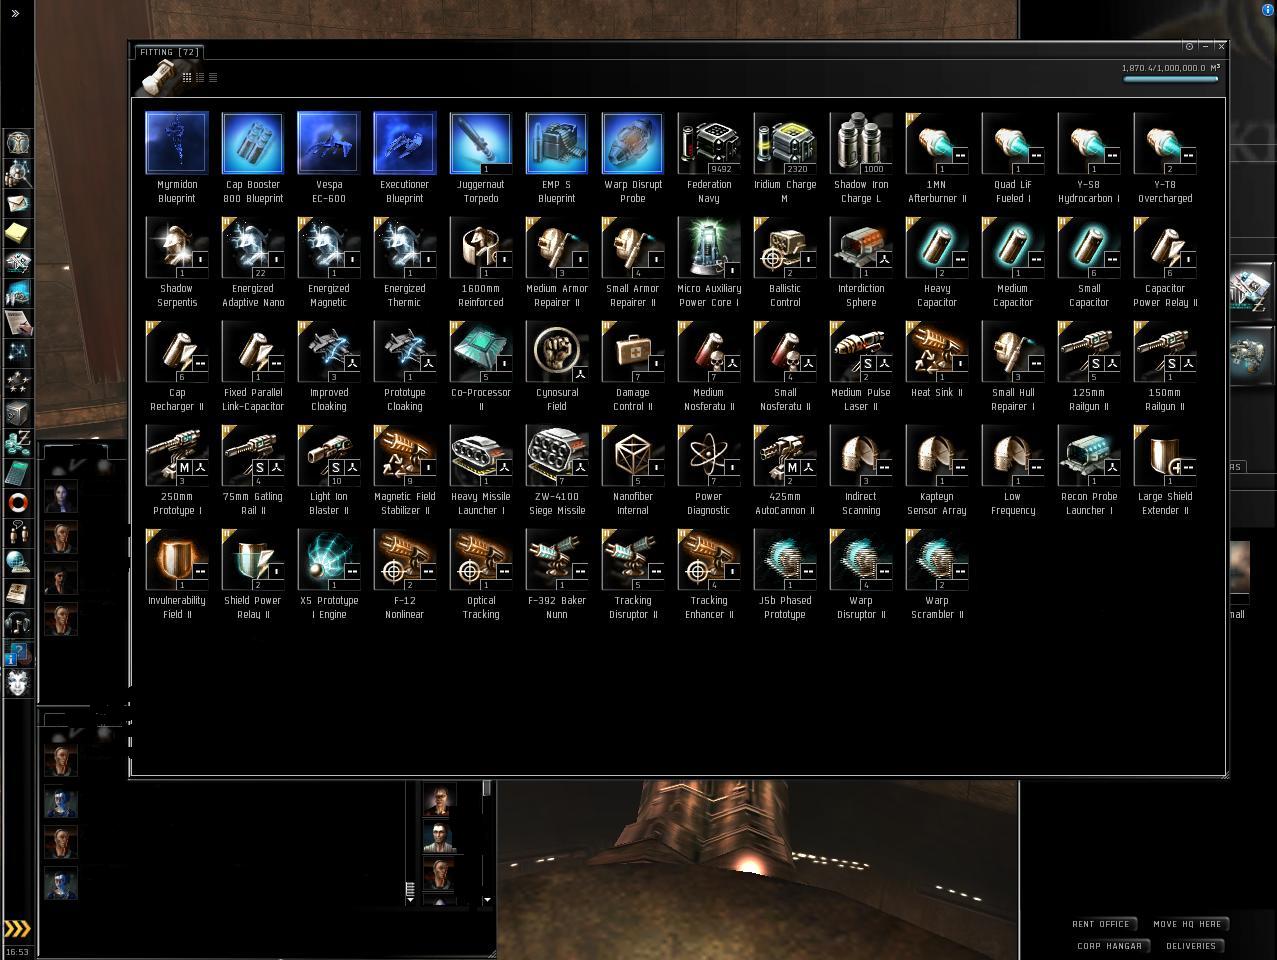This screenshot has height=960, width=1277.
Task: Open the Corp Hangar button
Action: [x=1109, y=946]
